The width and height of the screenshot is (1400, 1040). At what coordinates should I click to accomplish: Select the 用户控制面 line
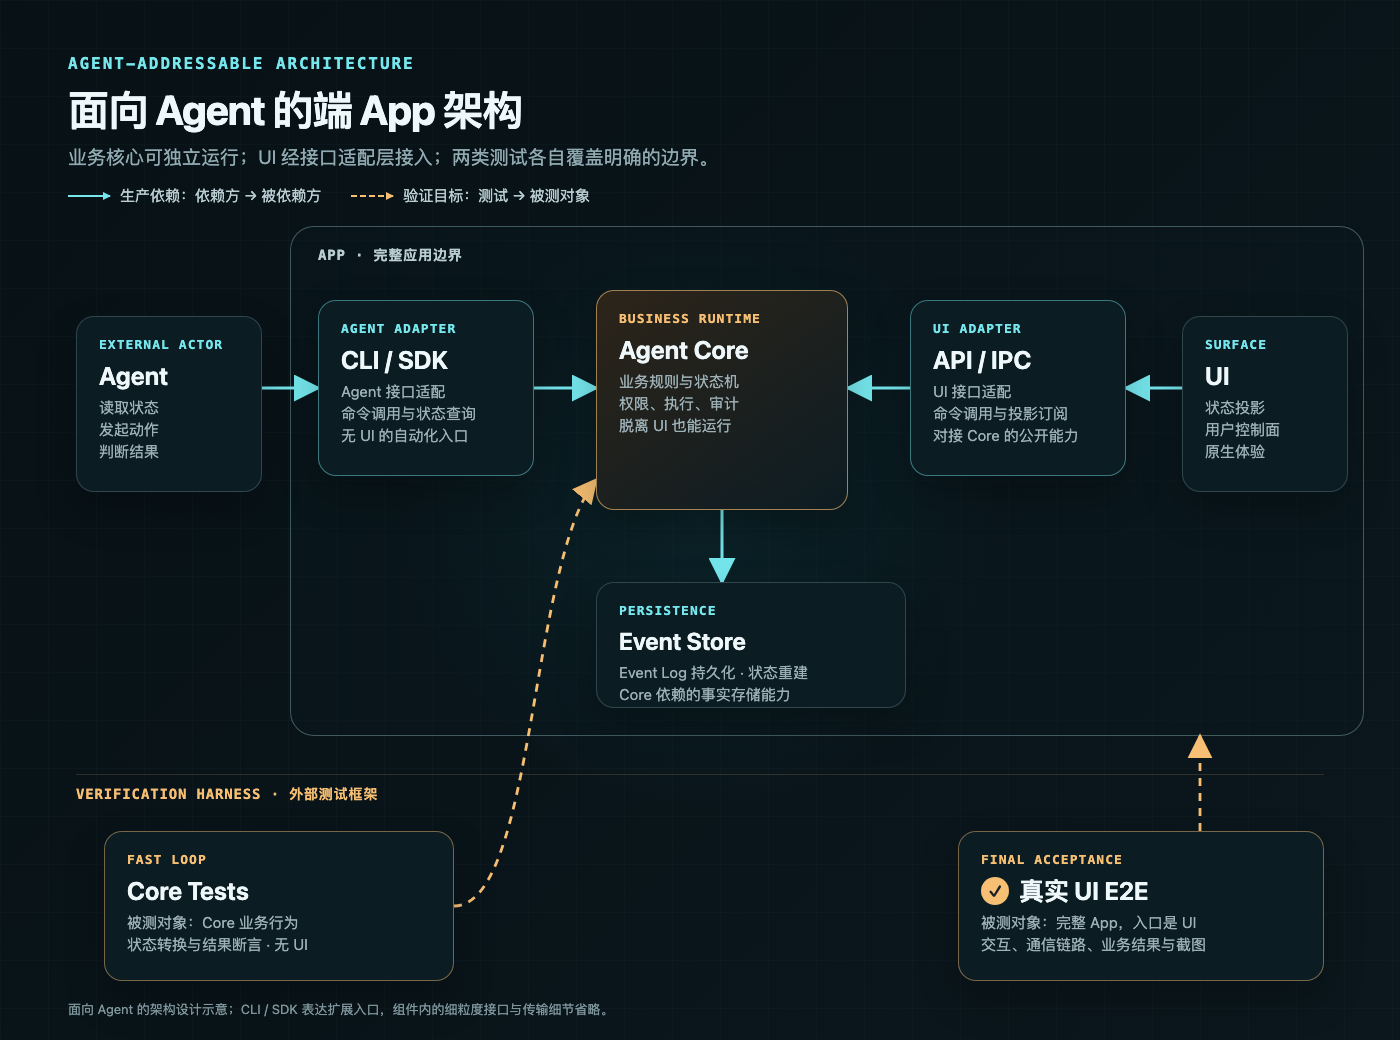pos(1242,430)
